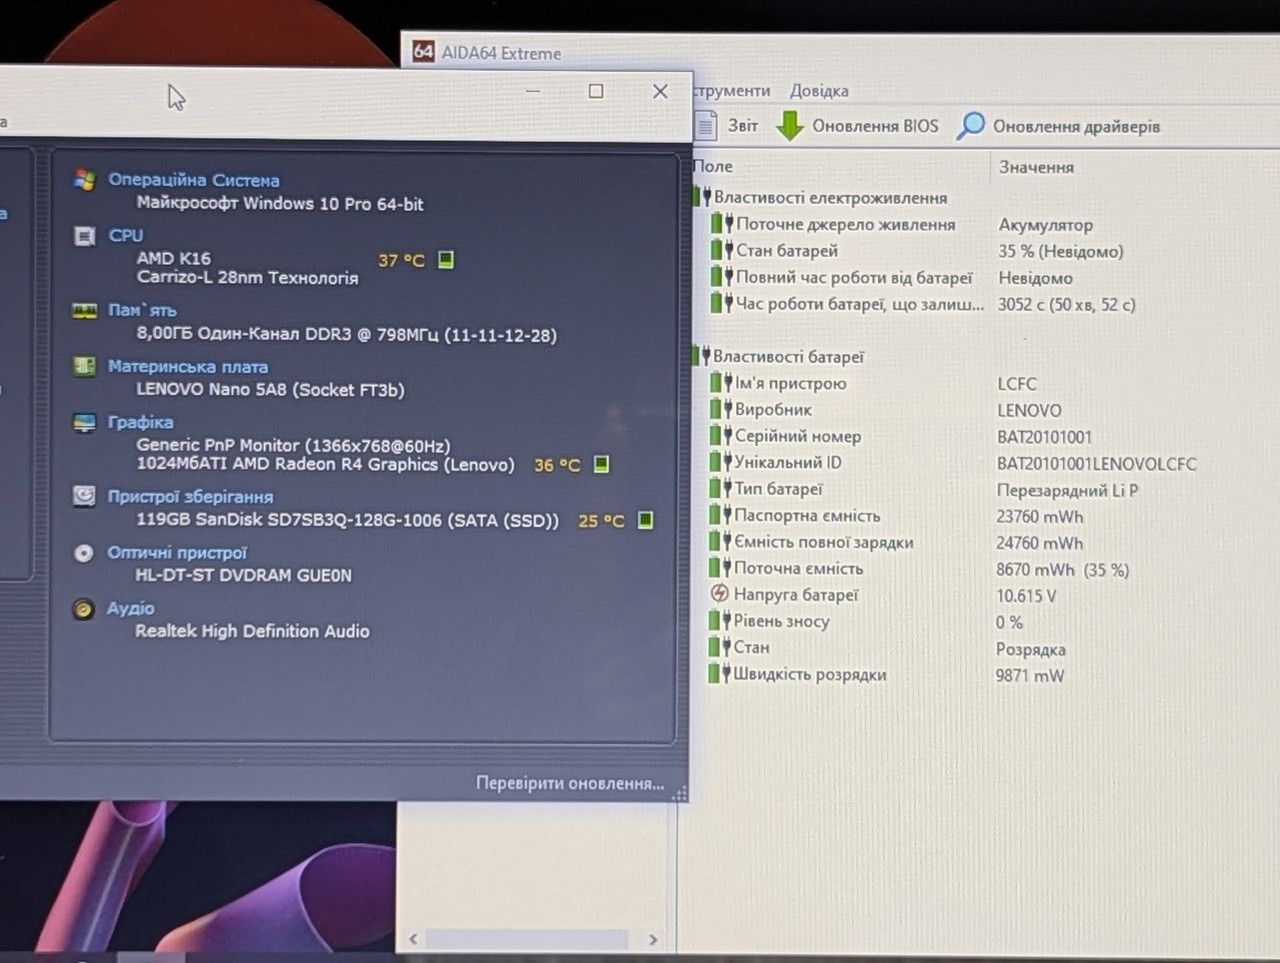
Task: Click the processor icon beside CPU heading
Action: pos(85,236)
